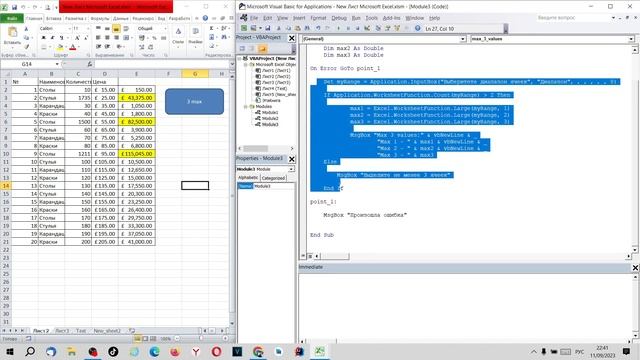The width and height of the screenshot is (640, 360).
Task: Click the blue '3 max' macro button
Action: [x=194, y=101]
